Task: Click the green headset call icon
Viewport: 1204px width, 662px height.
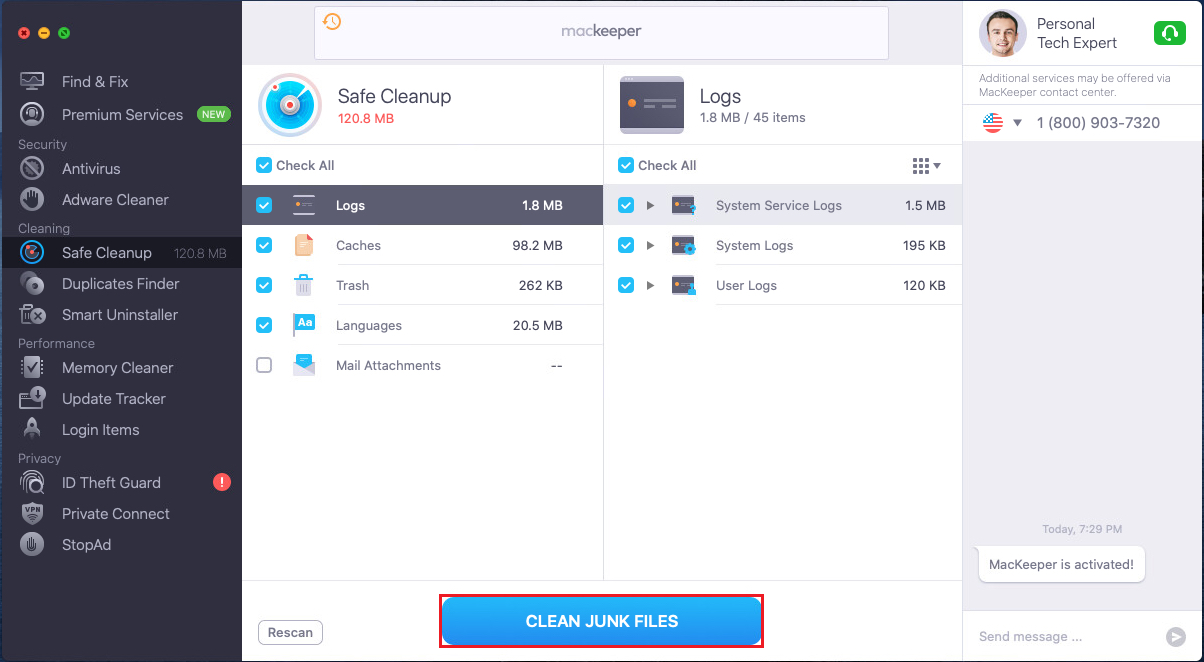Action: [x=1169, y=33]
